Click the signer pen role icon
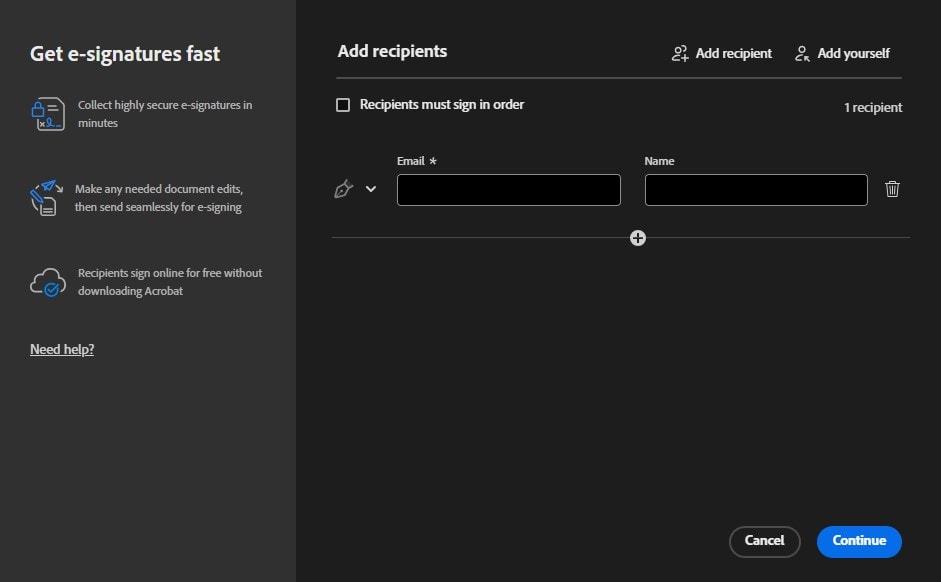The image size is (941, 582). pyautogui.click(x=343, y=189)
